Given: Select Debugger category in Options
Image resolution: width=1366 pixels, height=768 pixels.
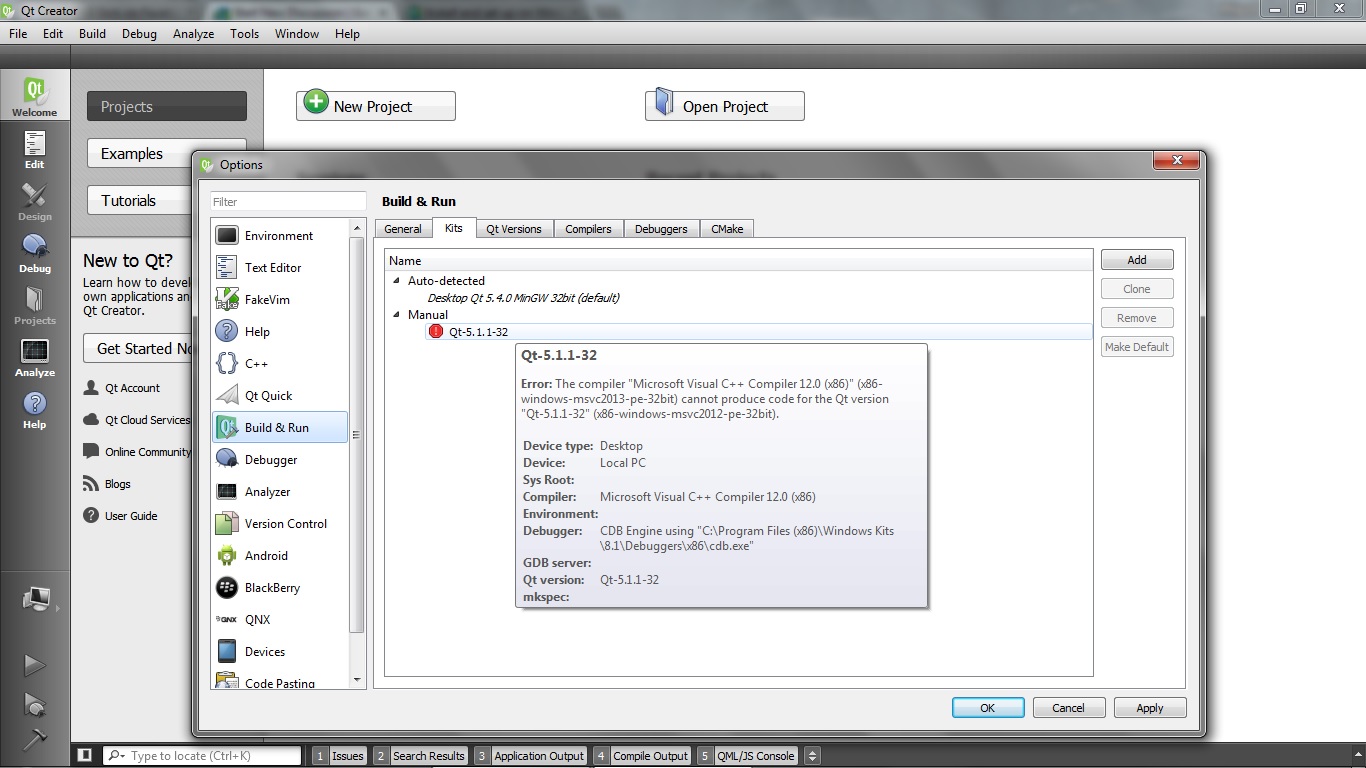Looking at the screenshot, I should pos(281,460).
